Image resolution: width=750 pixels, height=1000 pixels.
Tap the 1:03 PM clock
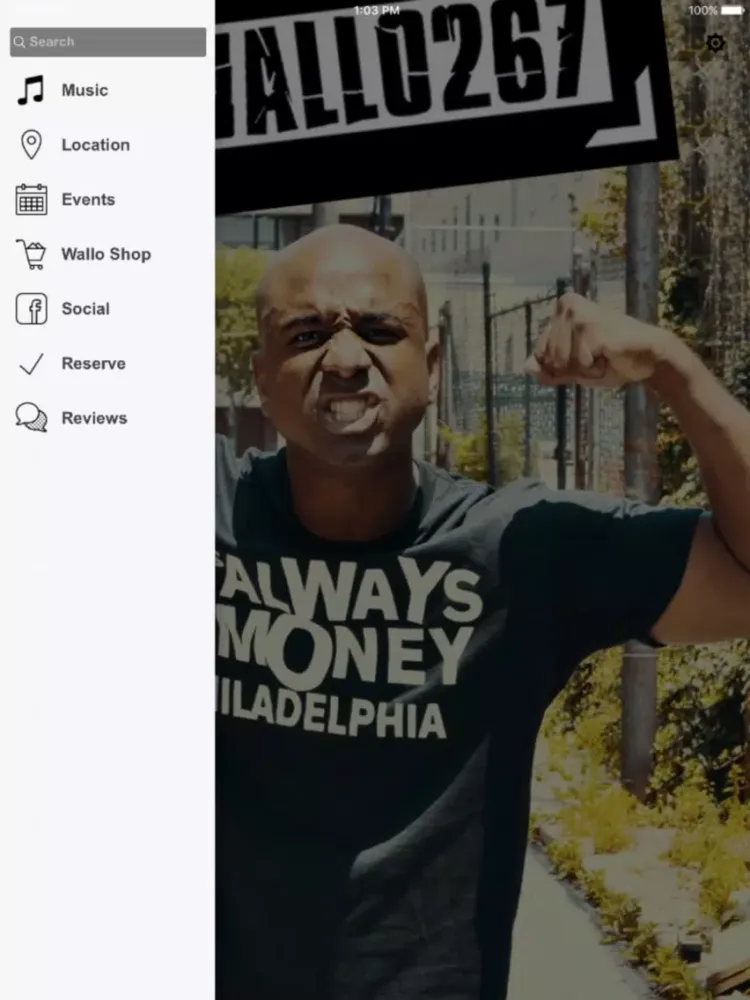[x=377, y=10]
